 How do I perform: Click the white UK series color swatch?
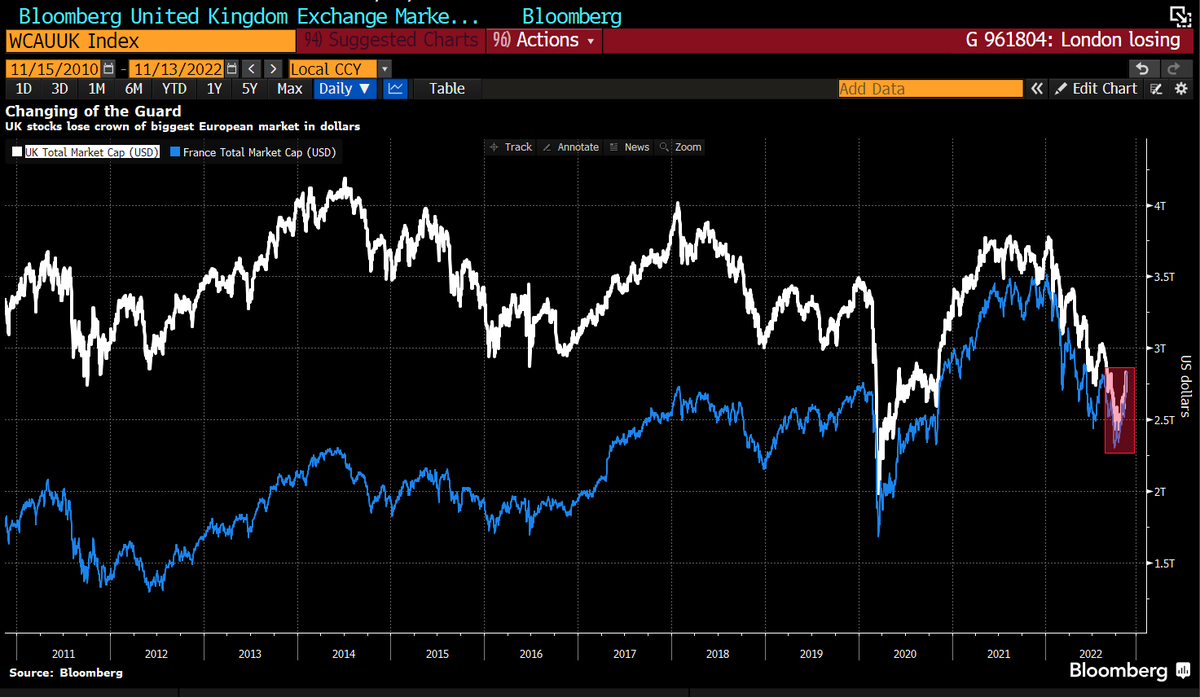[x=17, y=153]
